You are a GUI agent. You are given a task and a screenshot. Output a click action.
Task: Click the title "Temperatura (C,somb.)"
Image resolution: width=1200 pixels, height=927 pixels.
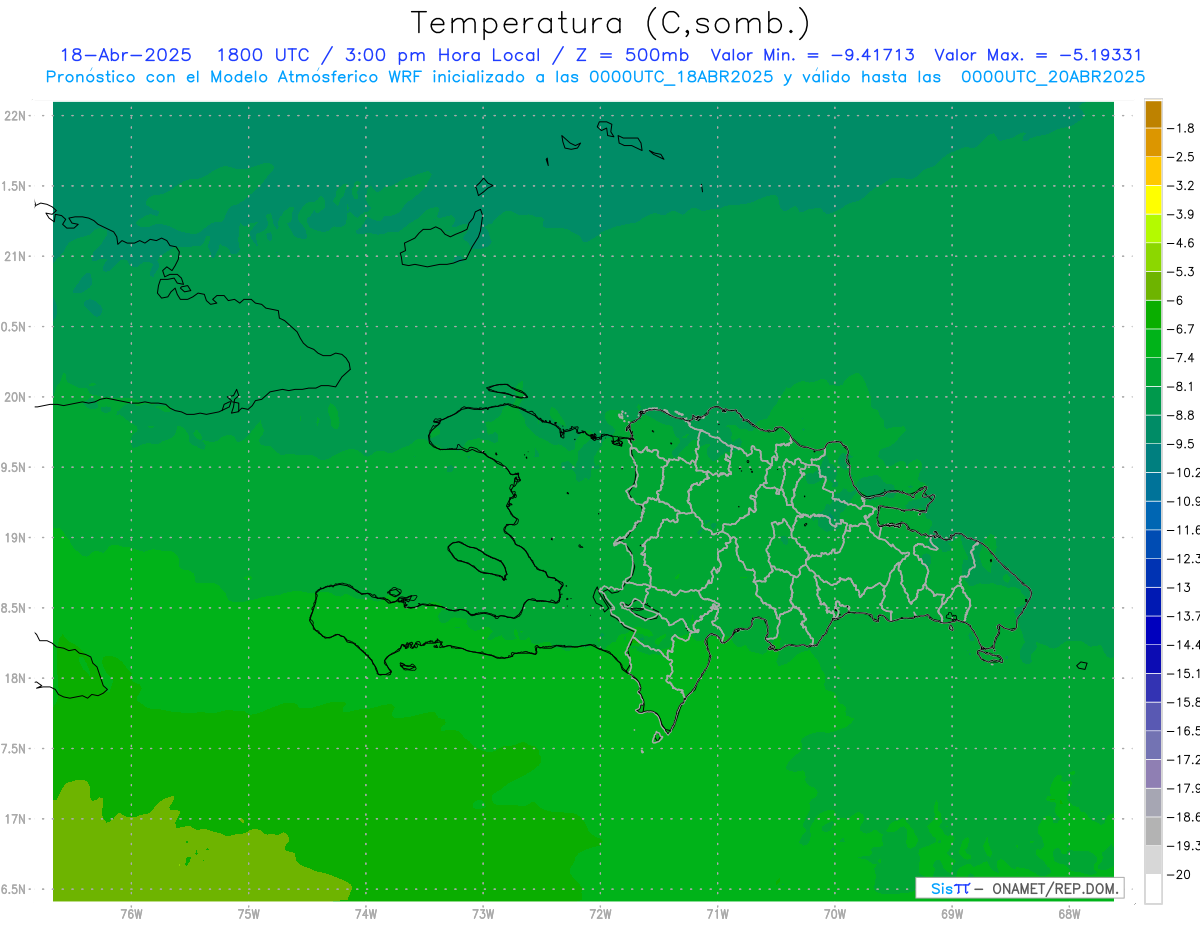[x=610, y=23]
